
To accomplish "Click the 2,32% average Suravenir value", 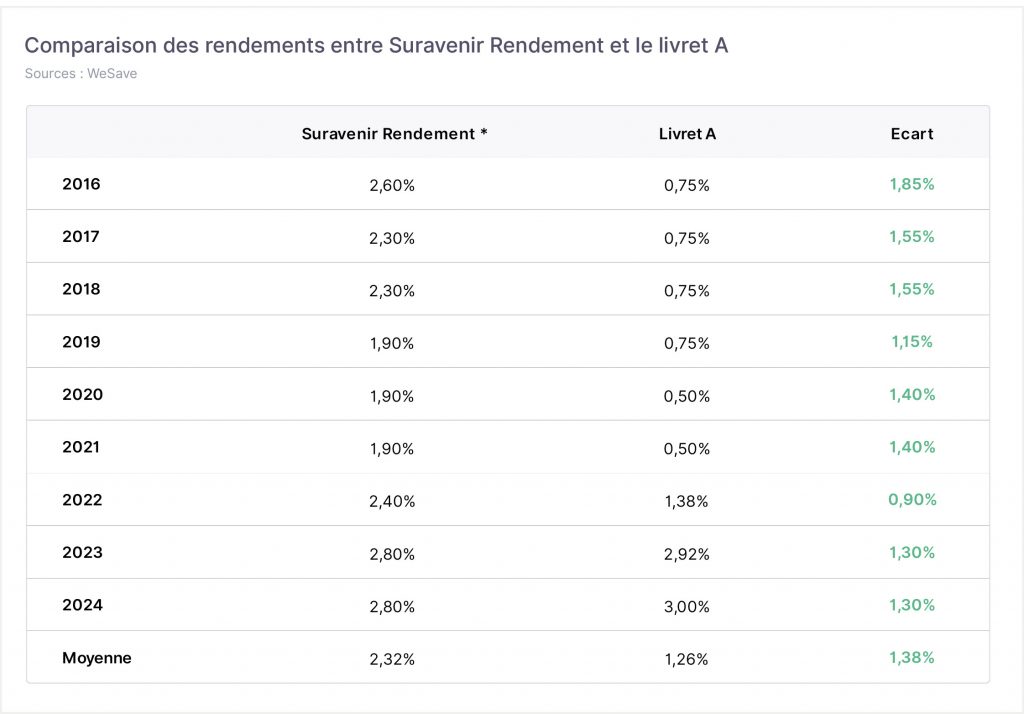I will [392, 659].
